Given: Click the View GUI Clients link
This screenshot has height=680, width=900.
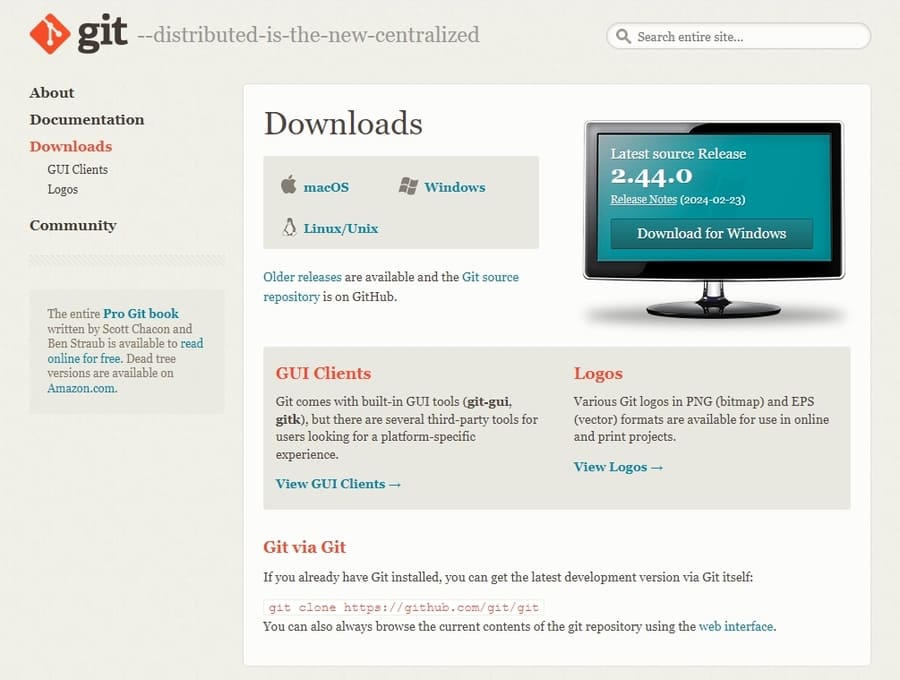Looking at the screenshot, I should 338,484.
